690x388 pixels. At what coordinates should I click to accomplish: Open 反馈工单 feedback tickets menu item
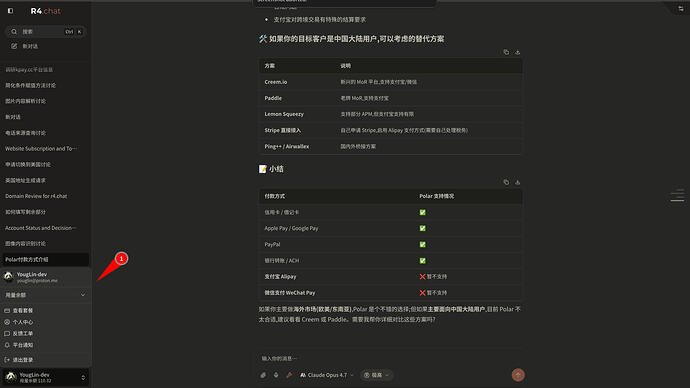tap(23, 333)
